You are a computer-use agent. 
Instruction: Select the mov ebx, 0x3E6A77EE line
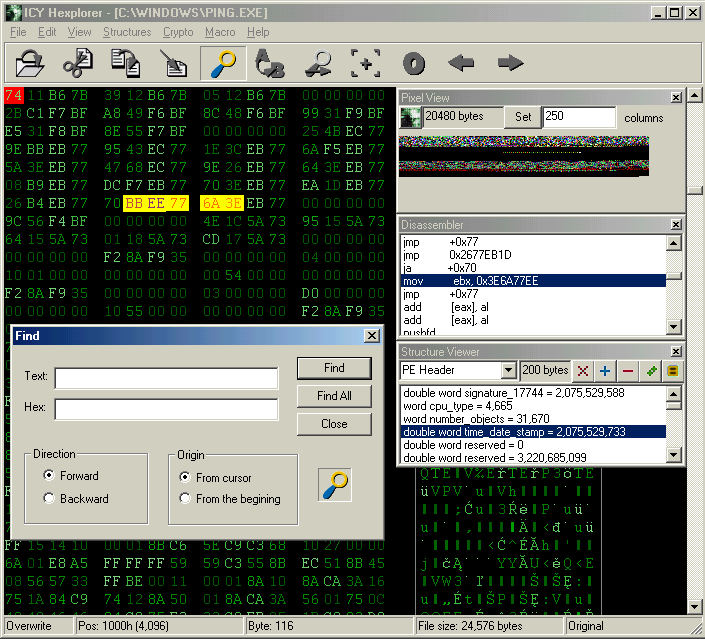pyautogui.click(x=533, y=281)
